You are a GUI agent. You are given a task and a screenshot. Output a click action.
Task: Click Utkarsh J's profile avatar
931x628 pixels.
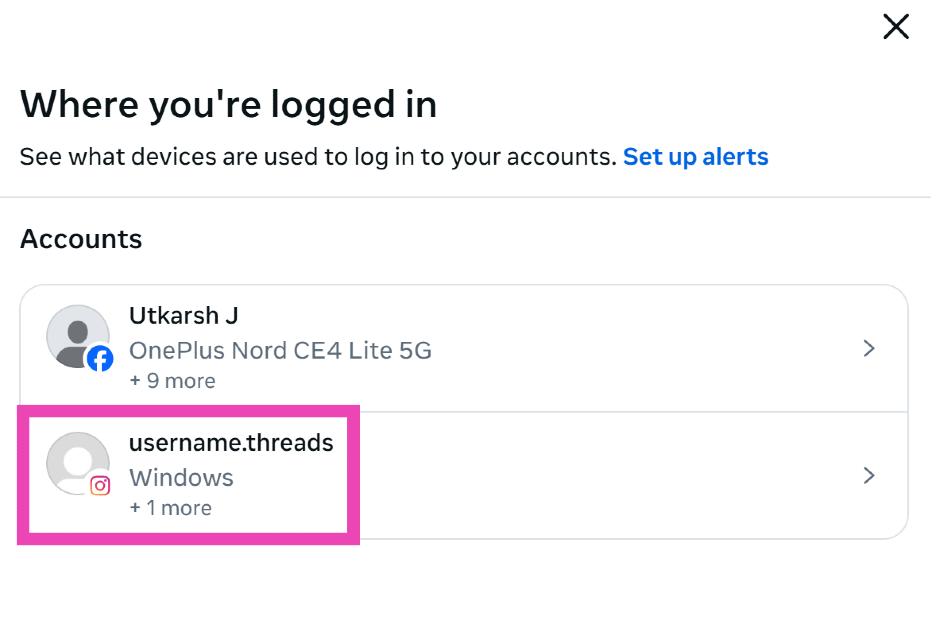click(76, 335)
